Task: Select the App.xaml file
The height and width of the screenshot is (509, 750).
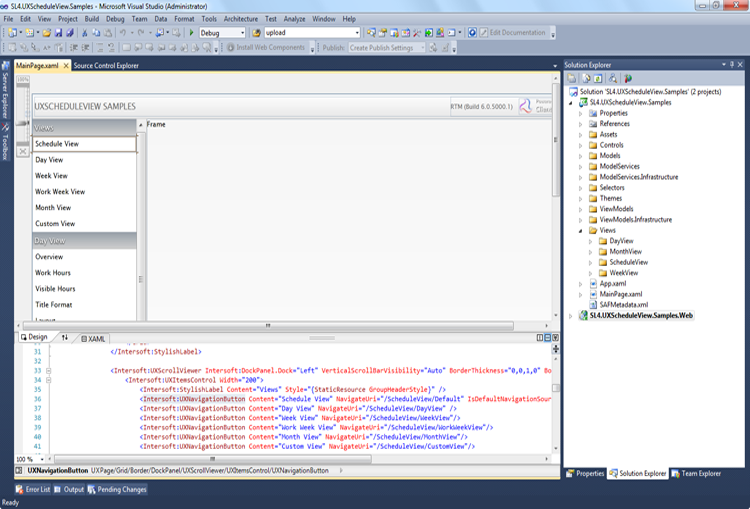Action: coord(613,284)
